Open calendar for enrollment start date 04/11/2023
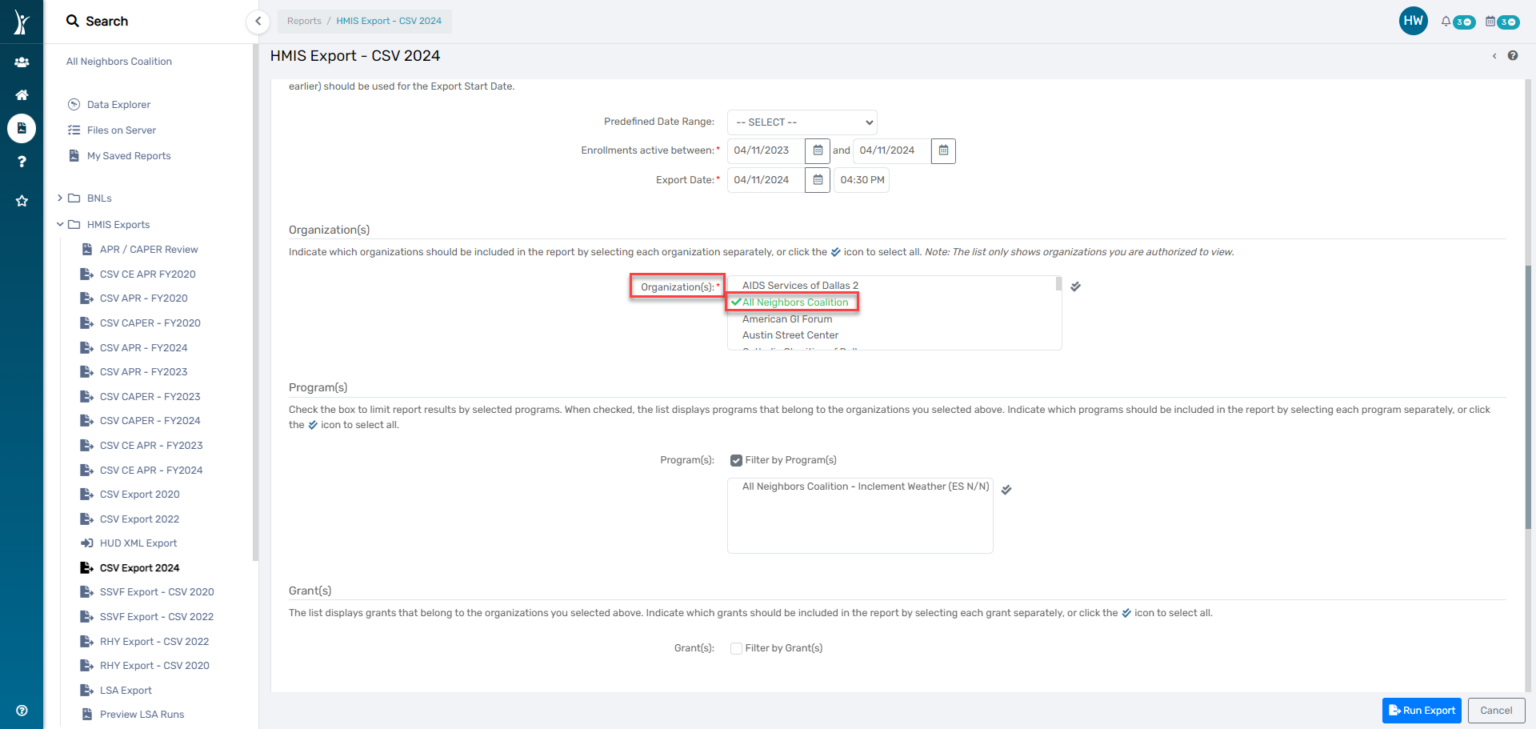This screenshot has width=1536, height=729. [818, 151]
